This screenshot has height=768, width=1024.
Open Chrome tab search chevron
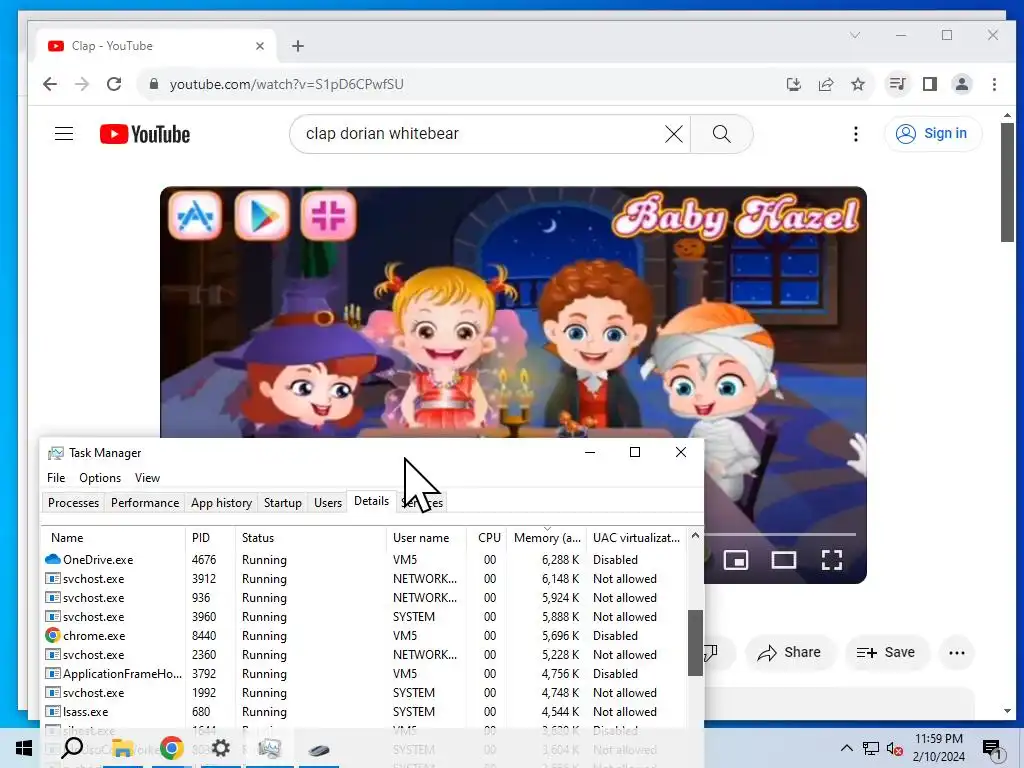(855, 35)
